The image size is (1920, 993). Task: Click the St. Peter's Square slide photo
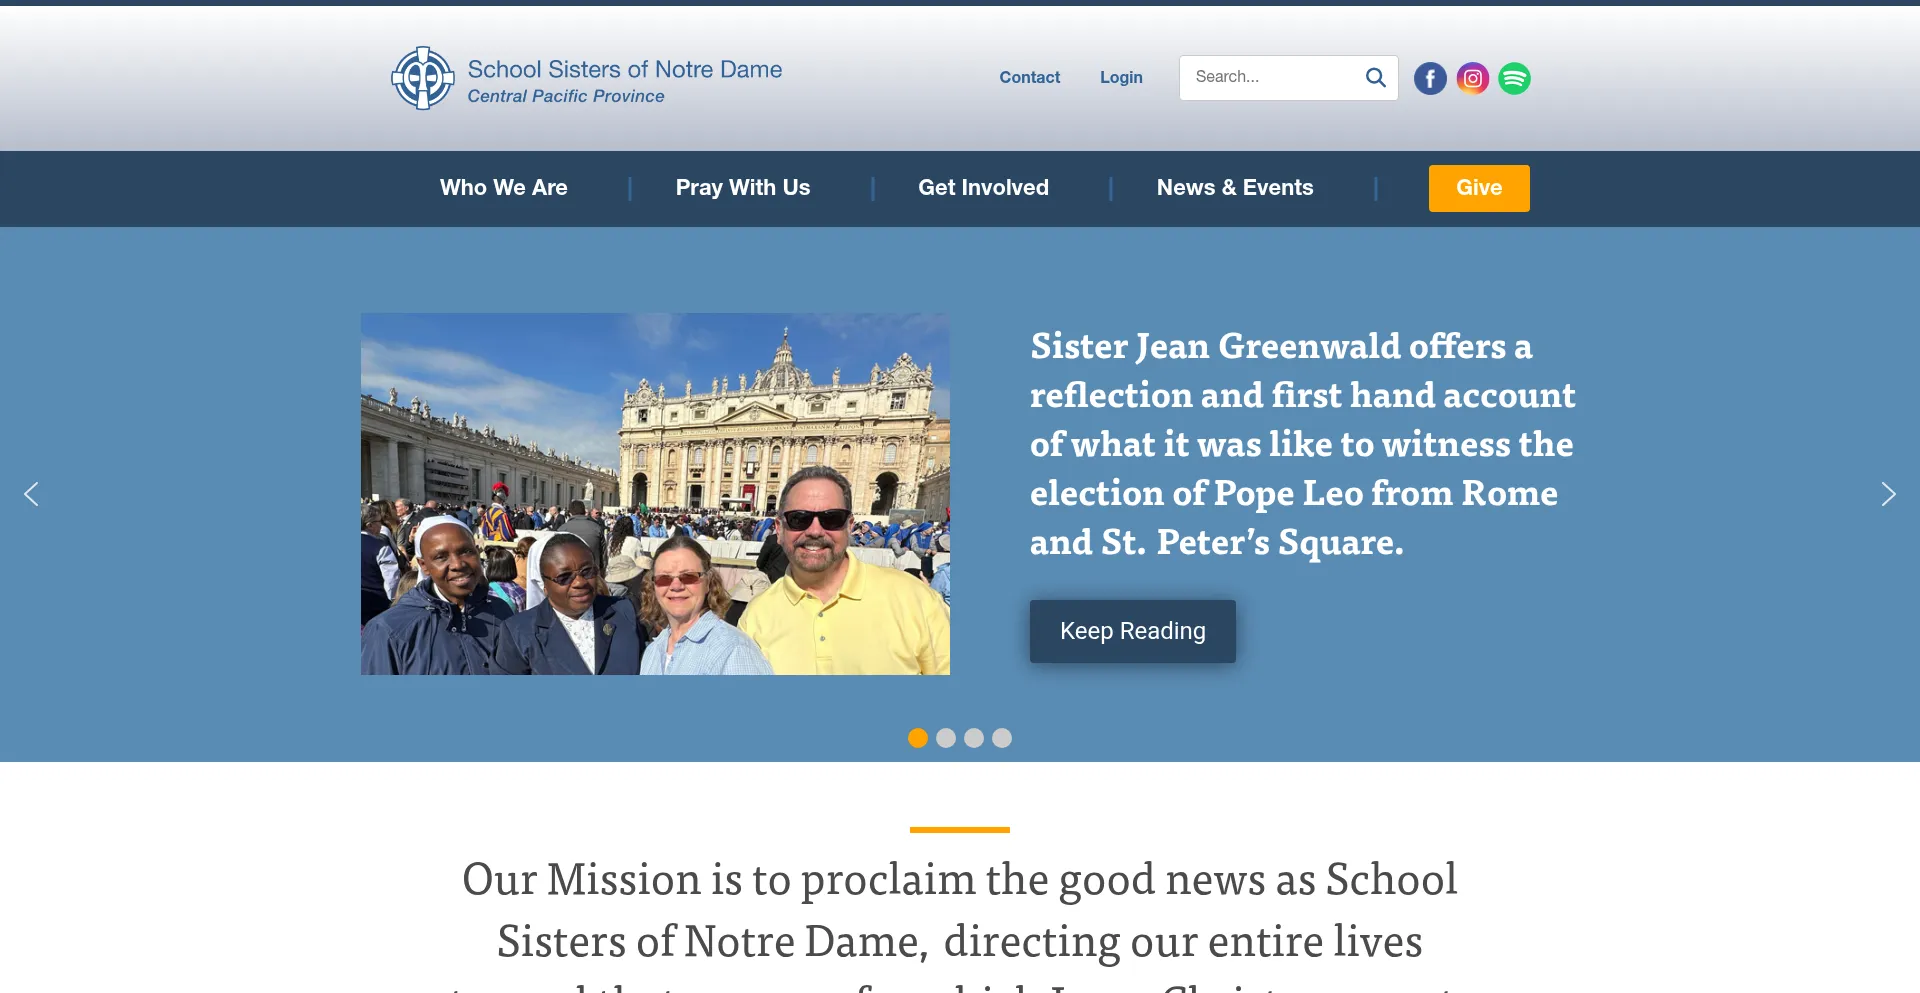tap(655, 494)
